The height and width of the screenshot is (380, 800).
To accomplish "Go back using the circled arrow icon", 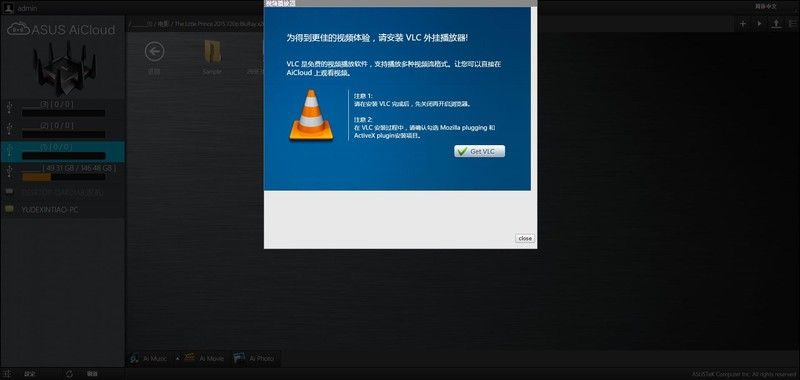I will [154, 52].
